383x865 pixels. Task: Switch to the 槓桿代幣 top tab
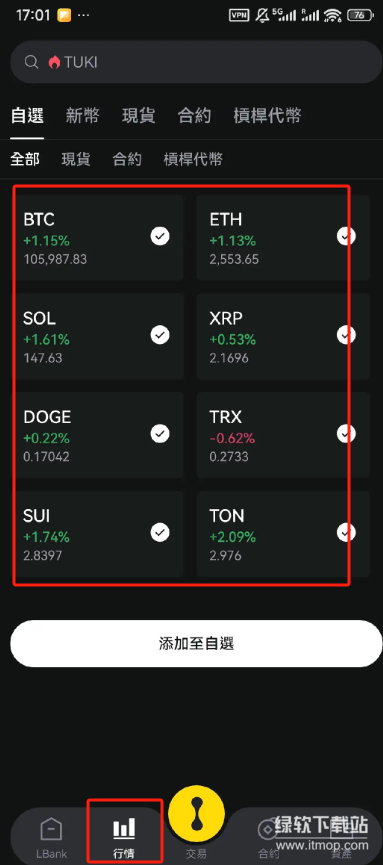tap(267, 116)
